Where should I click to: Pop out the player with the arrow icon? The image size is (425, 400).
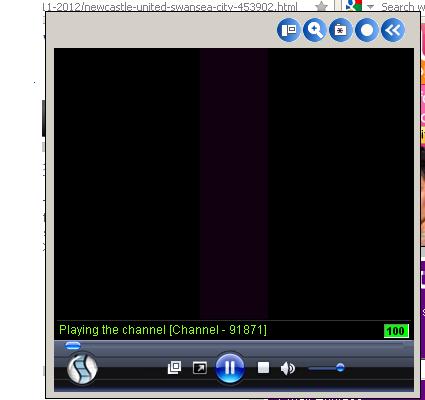tap(200, 368)
